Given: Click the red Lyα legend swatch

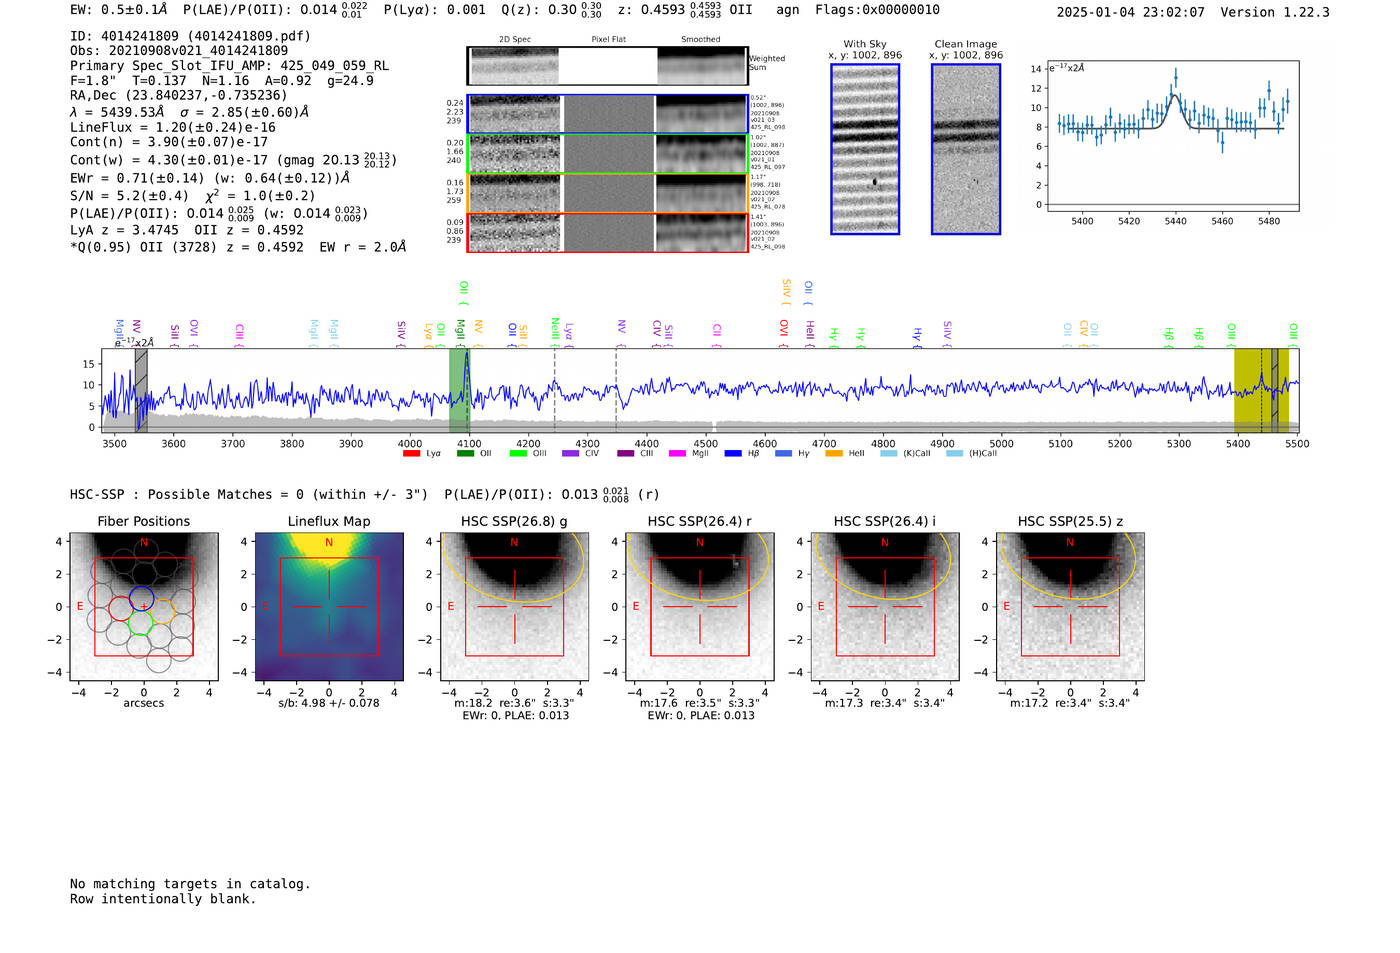Looking at the screenshot, I should tap(411, 453).
